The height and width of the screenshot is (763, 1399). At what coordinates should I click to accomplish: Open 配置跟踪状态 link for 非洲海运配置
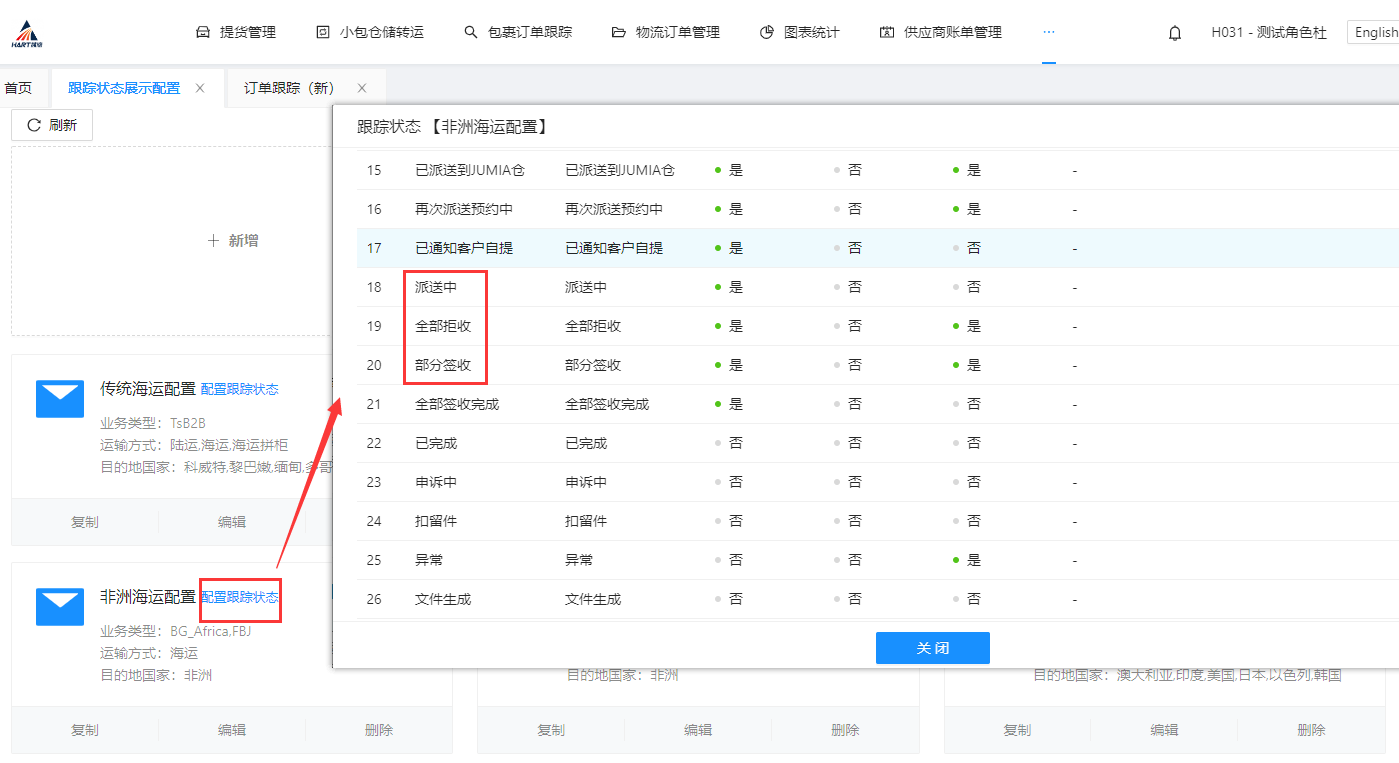point(240,597)
